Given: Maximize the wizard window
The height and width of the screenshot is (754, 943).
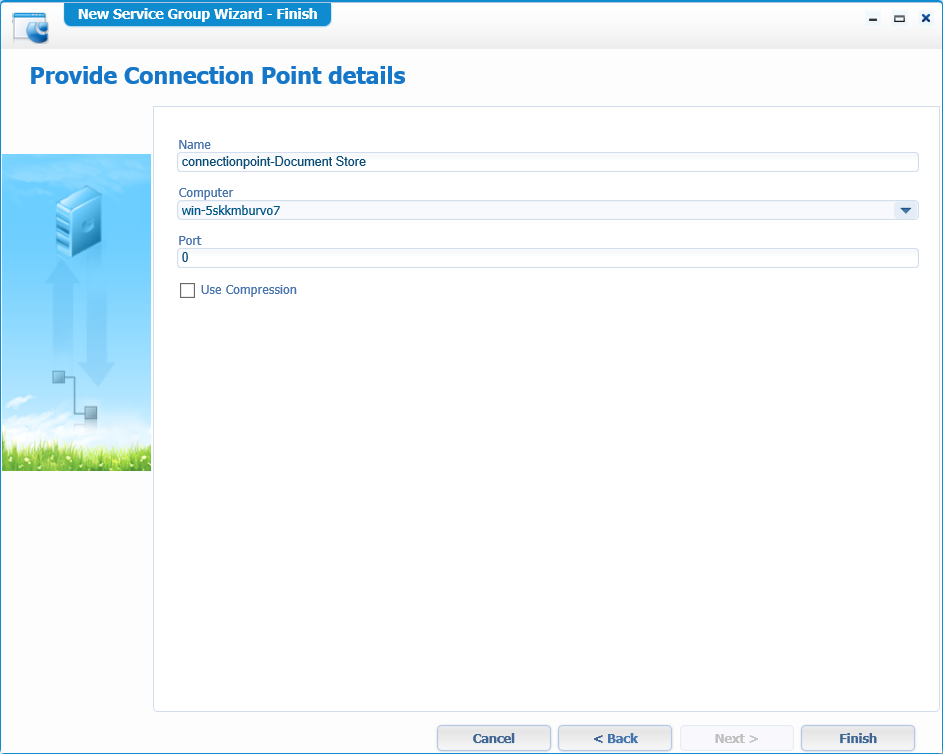Looking at the screenshot, I should [x=899, y=18].
